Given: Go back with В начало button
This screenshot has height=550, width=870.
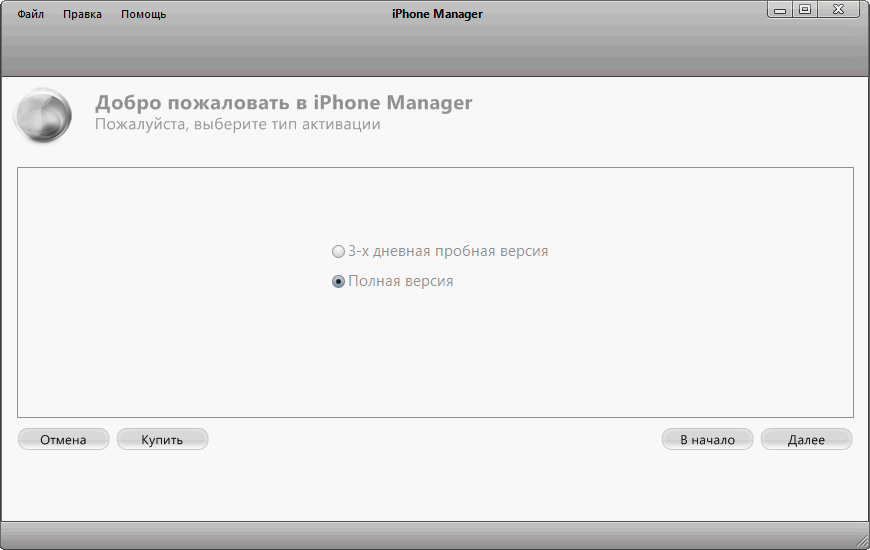Looking at the screenshot, I should coord(707,440).
